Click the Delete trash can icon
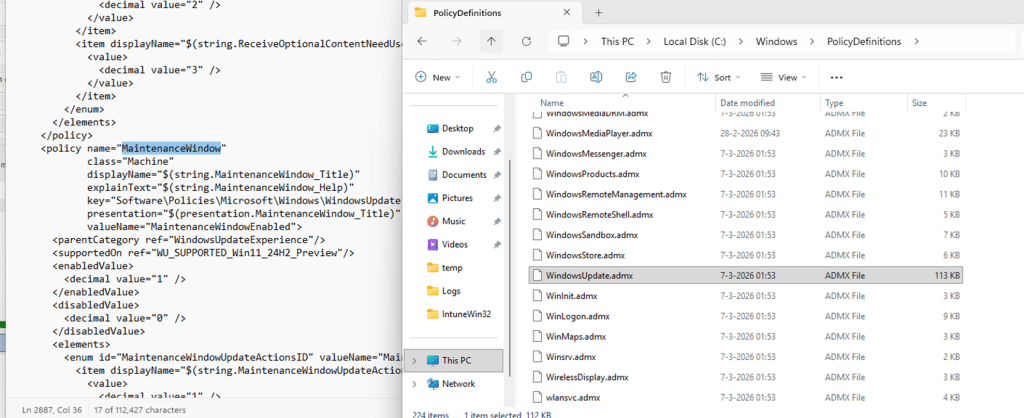 click(666, 77)
